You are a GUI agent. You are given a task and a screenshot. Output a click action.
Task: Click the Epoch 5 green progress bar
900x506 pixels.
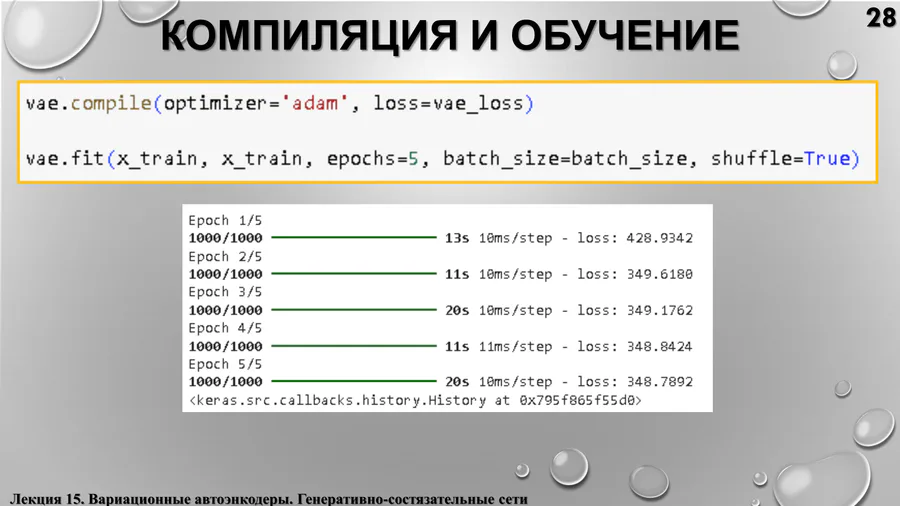pos(353,382)
